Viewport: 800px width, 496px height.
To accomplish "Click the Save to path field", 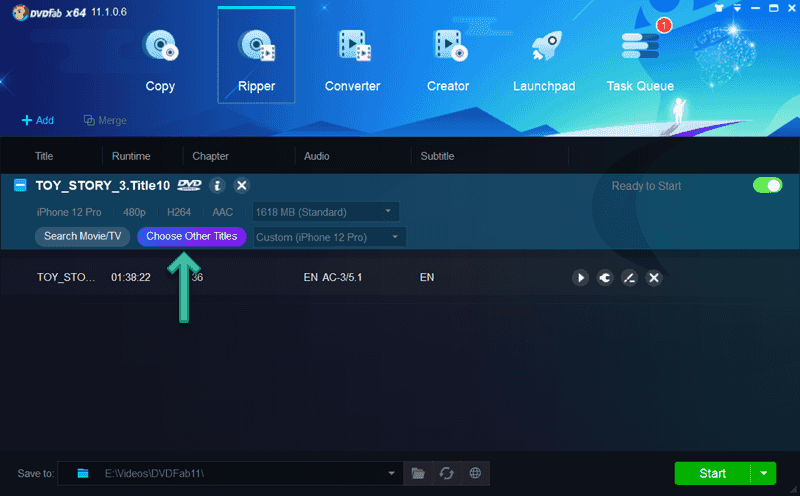I will coord(230,474).
